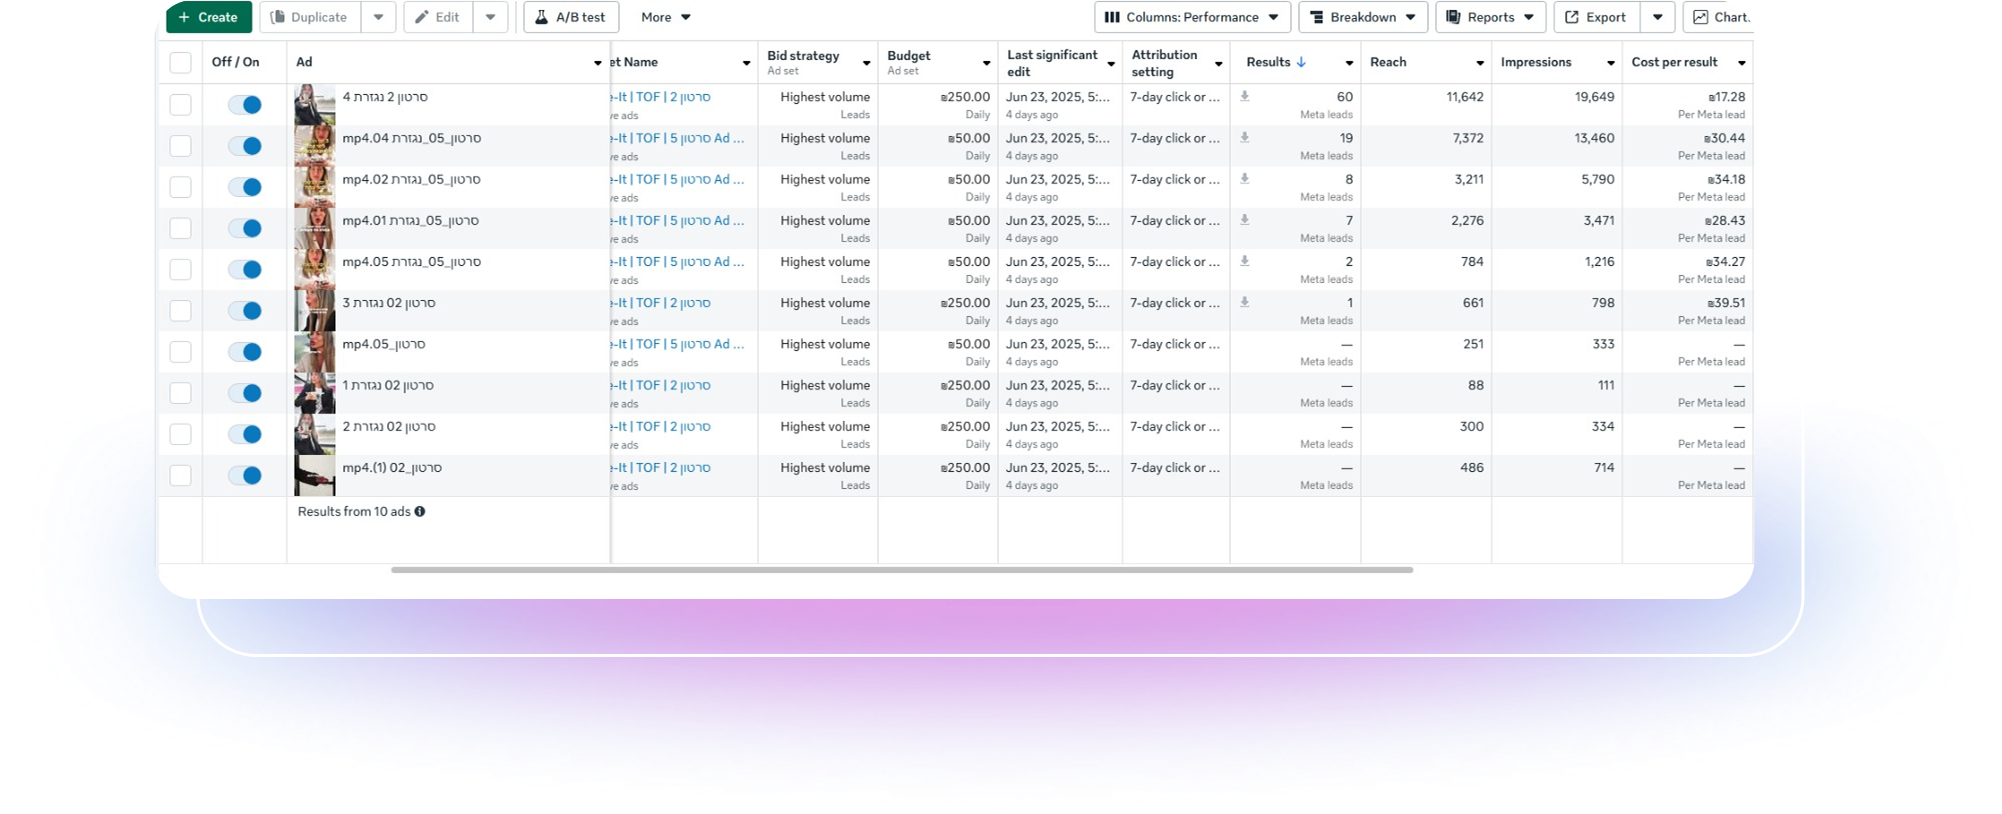Click the flask icon on A/B test
The width and height of the screenshot is (2002, 814).
541,17
